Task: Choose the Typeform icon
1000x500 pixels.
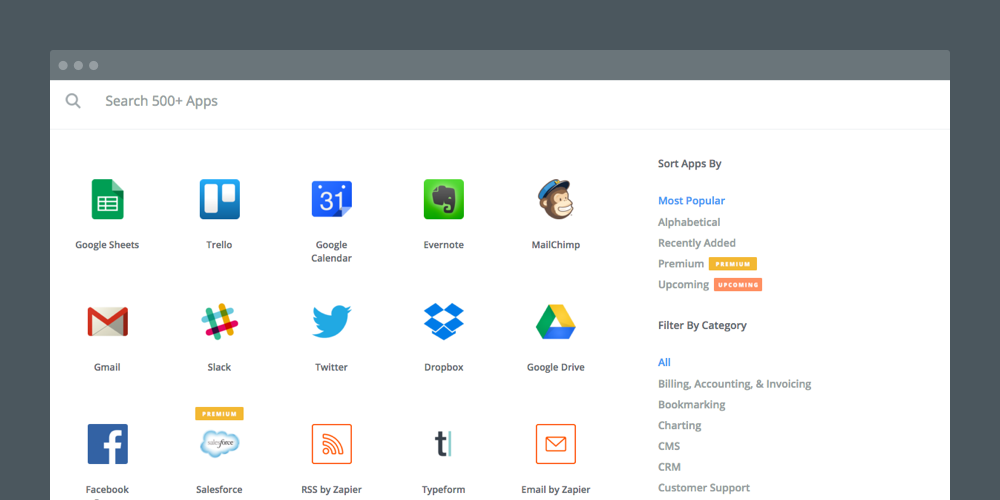Action: point(444,444)
